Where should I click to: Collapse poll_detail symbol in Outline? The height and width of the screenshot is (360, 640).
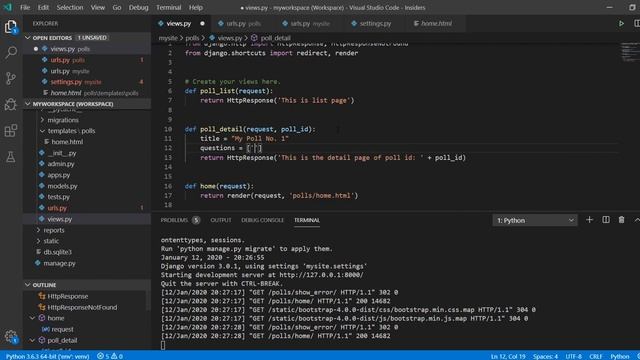click(x=32, y=340)
